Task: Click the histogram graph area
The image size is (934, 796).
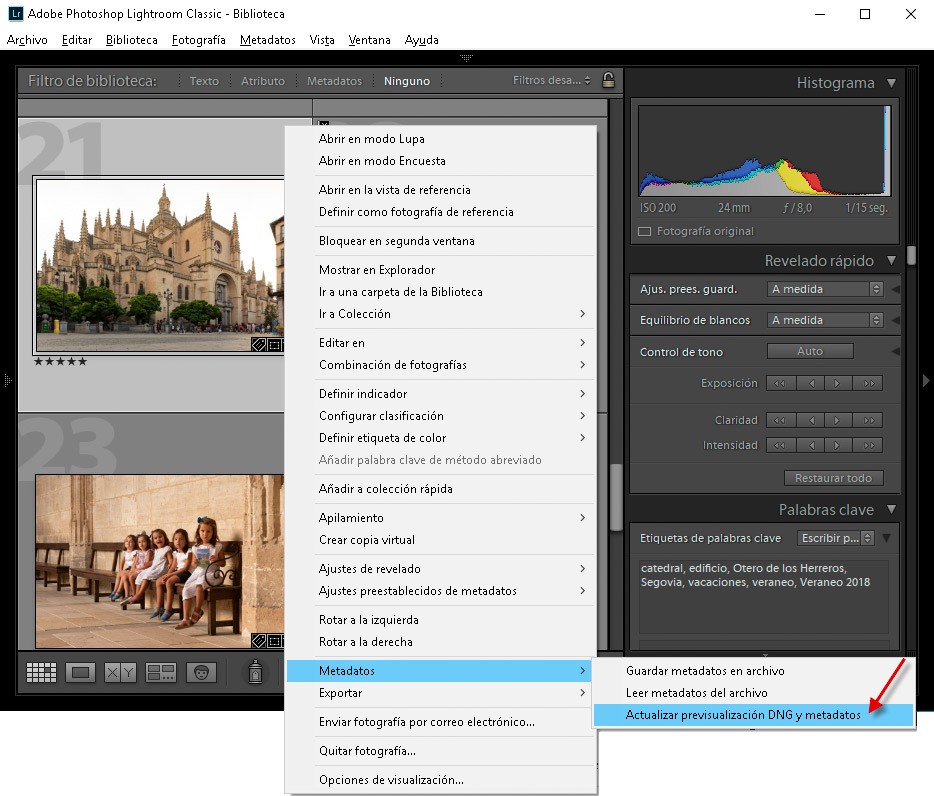Action: (764, 151)
